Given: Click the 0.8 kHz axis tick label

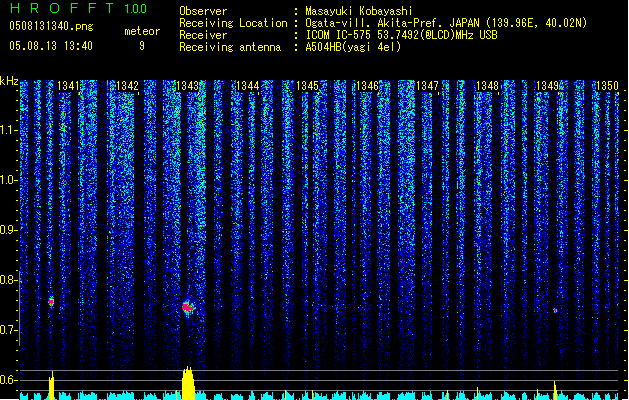Looking at the screenshot, I should tap(8, 280).
